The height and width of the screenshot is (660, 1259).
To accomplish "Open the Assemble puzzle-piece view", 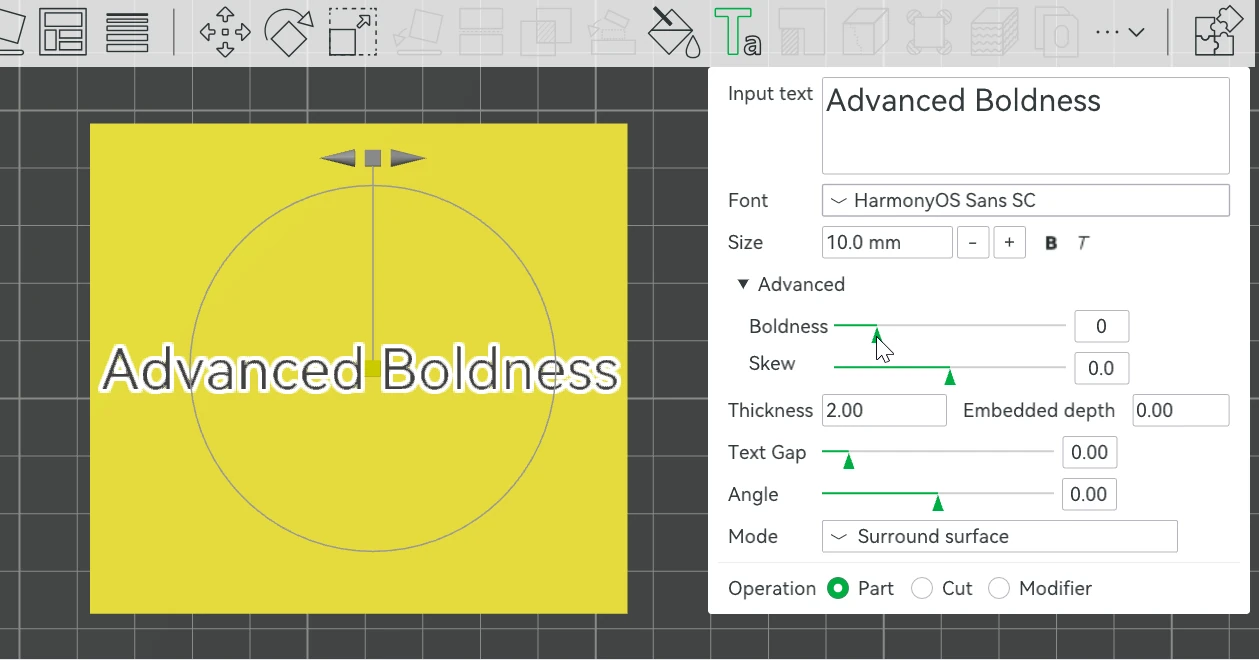I will (1220, 33).
